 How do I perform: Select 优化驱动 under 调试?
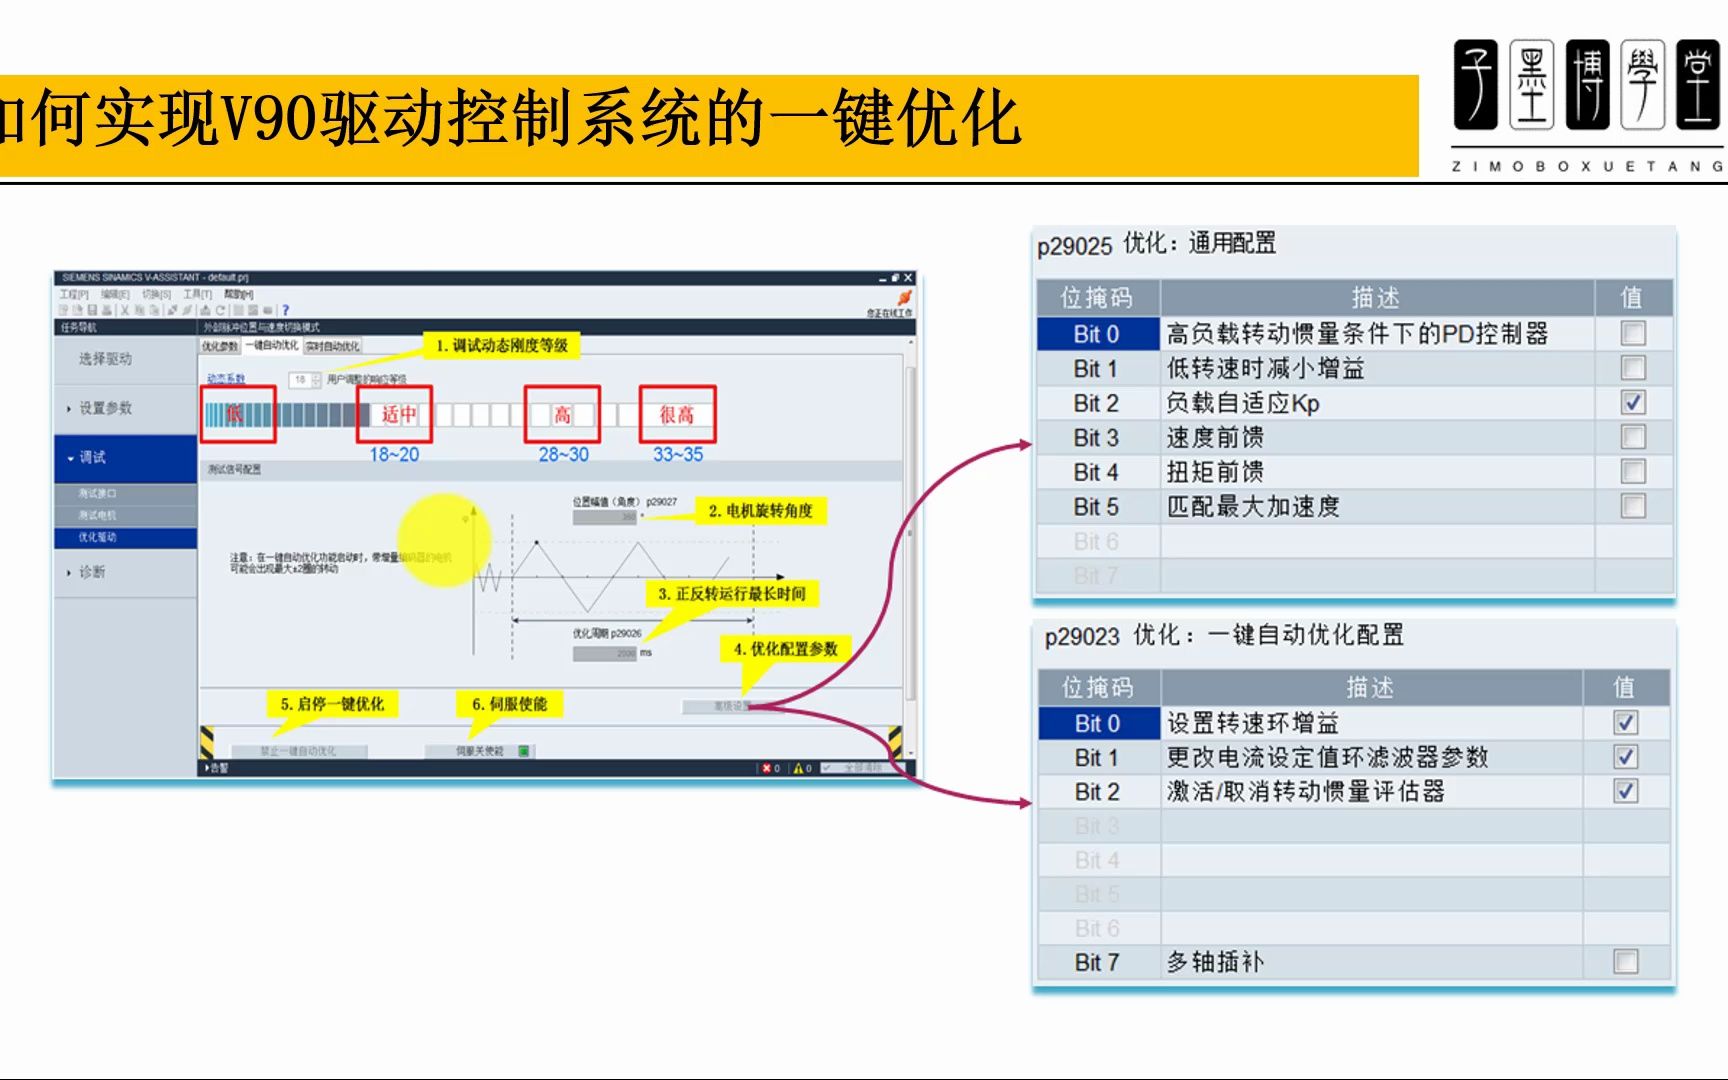tap(125, 537)
